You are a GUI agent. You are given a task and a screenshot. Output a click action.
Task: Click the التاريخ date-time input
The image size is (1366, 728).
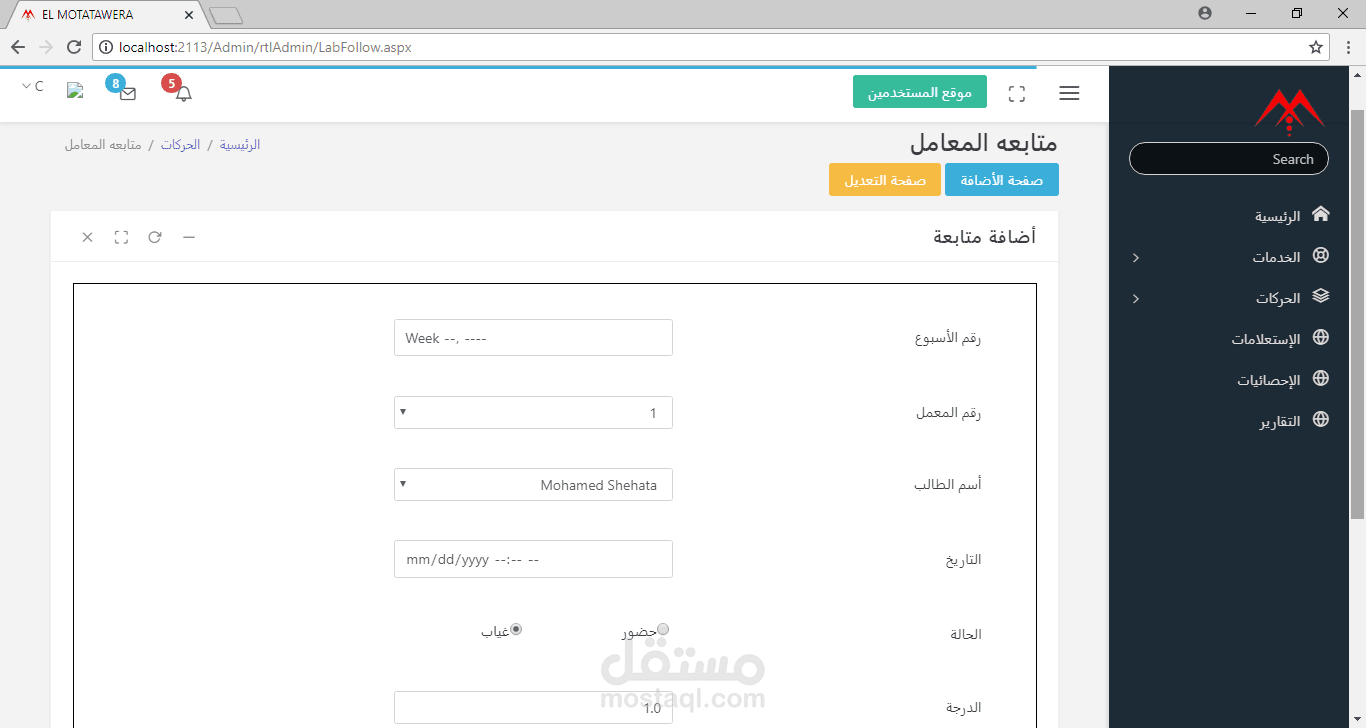pos(533,559)
